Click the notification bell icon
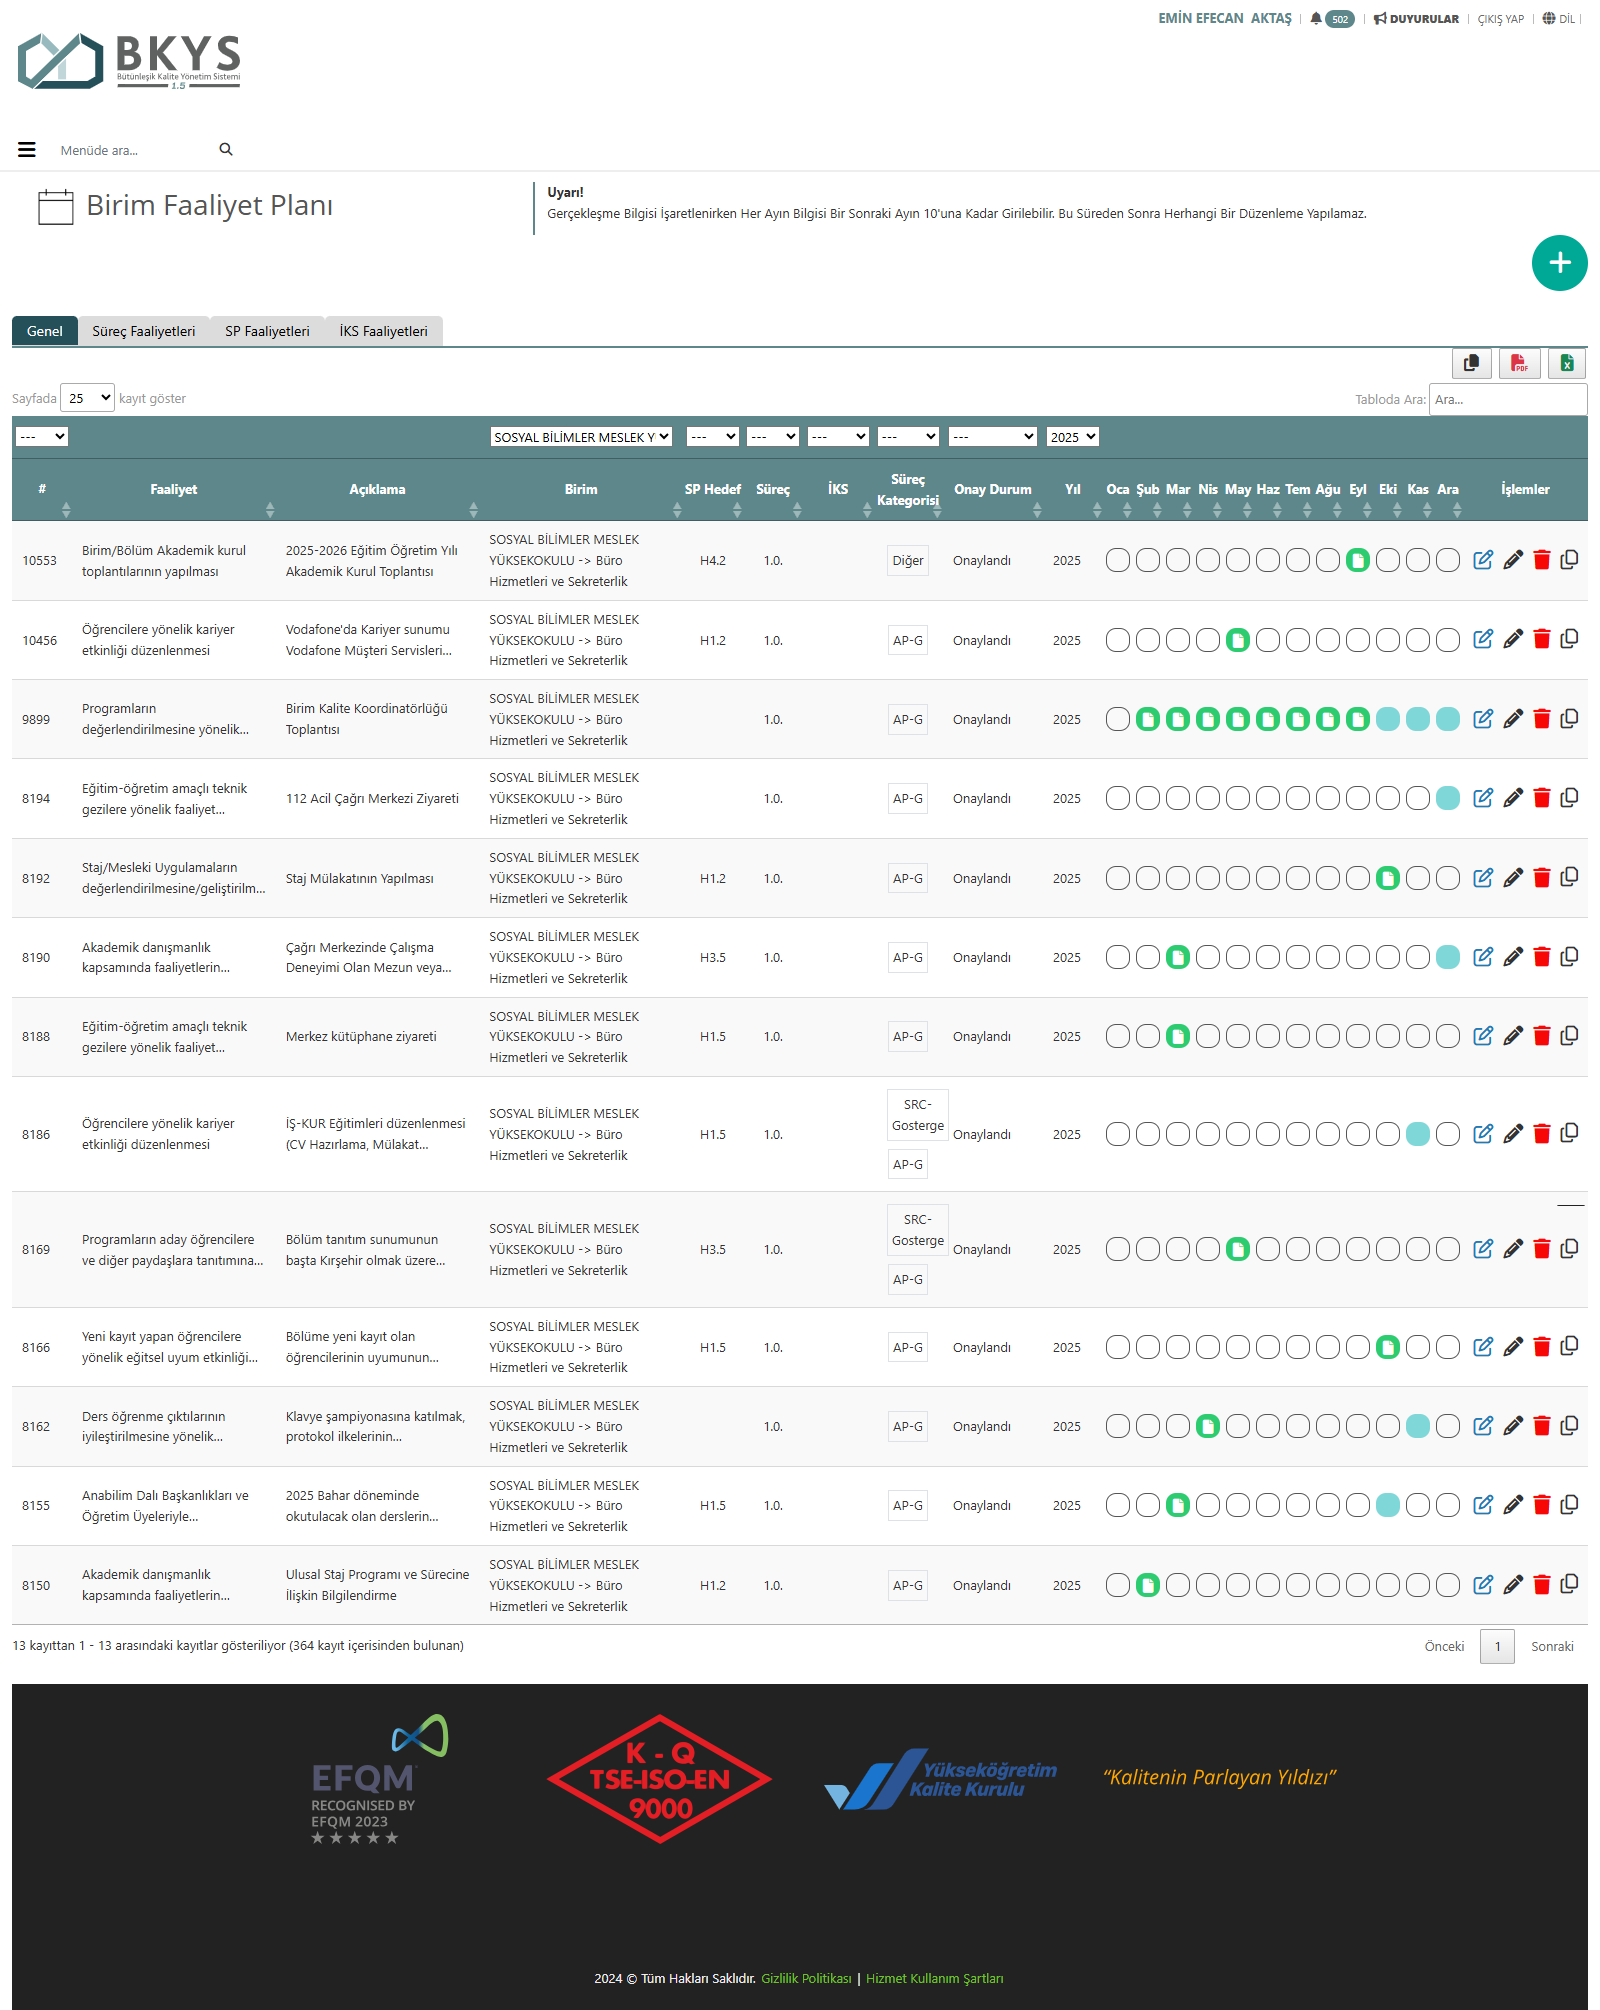 1316,19
